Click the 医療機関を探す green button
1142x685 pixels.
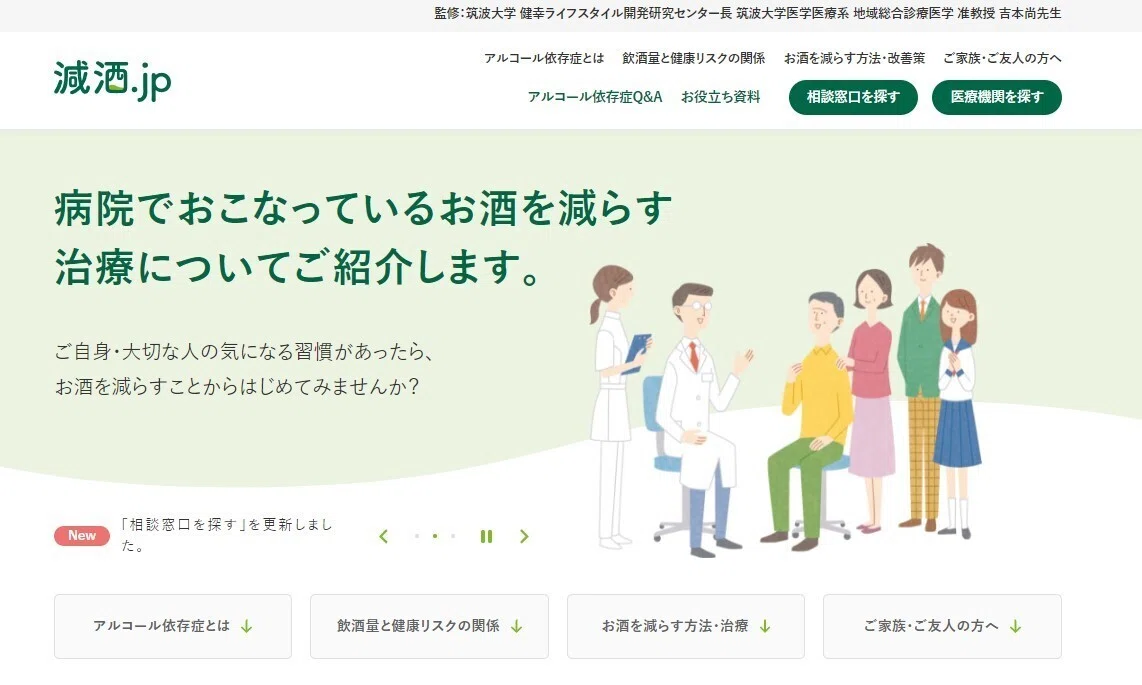pos(996,97)
